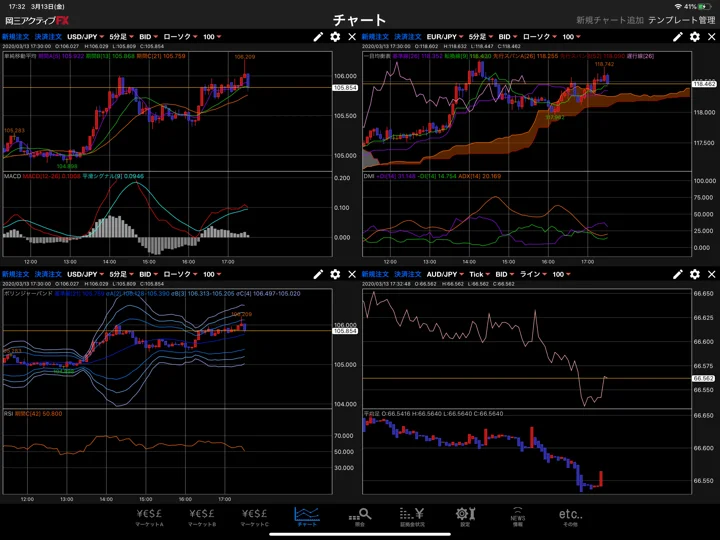720x540 pixels.
Task: Tap 決済注文 on the AUD/JPY chart
Action: [x=407, y=274]
